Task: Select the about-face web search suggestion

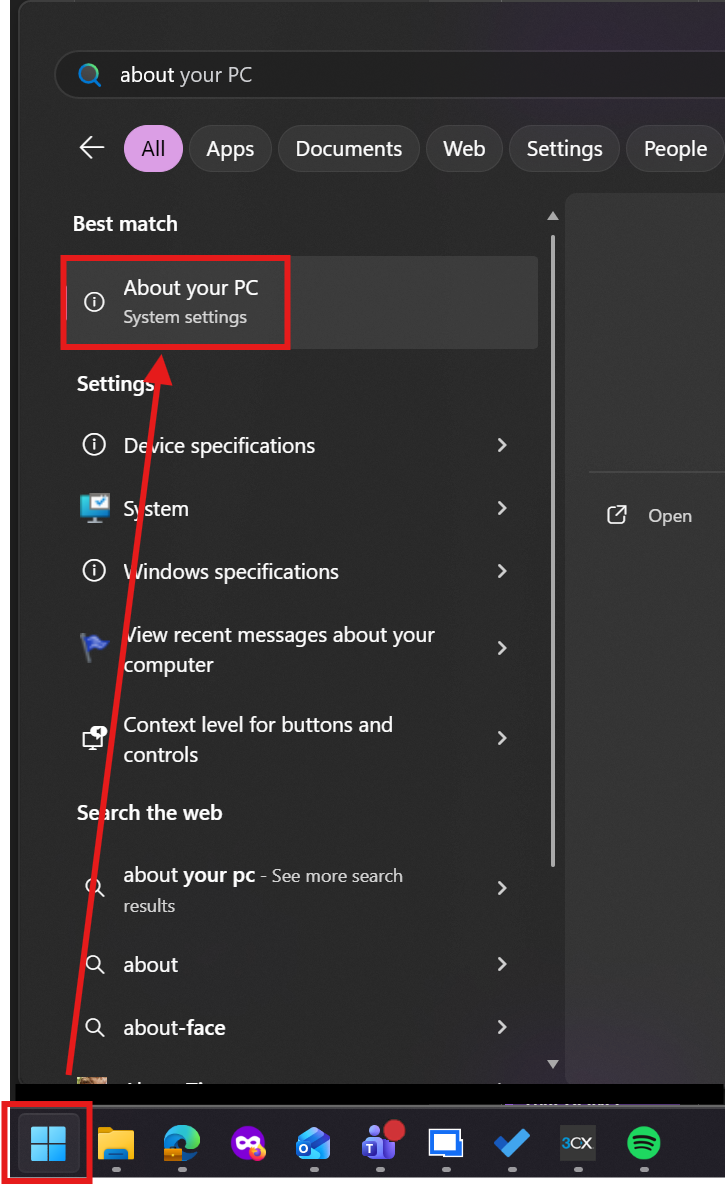Action: [175, 1027]
